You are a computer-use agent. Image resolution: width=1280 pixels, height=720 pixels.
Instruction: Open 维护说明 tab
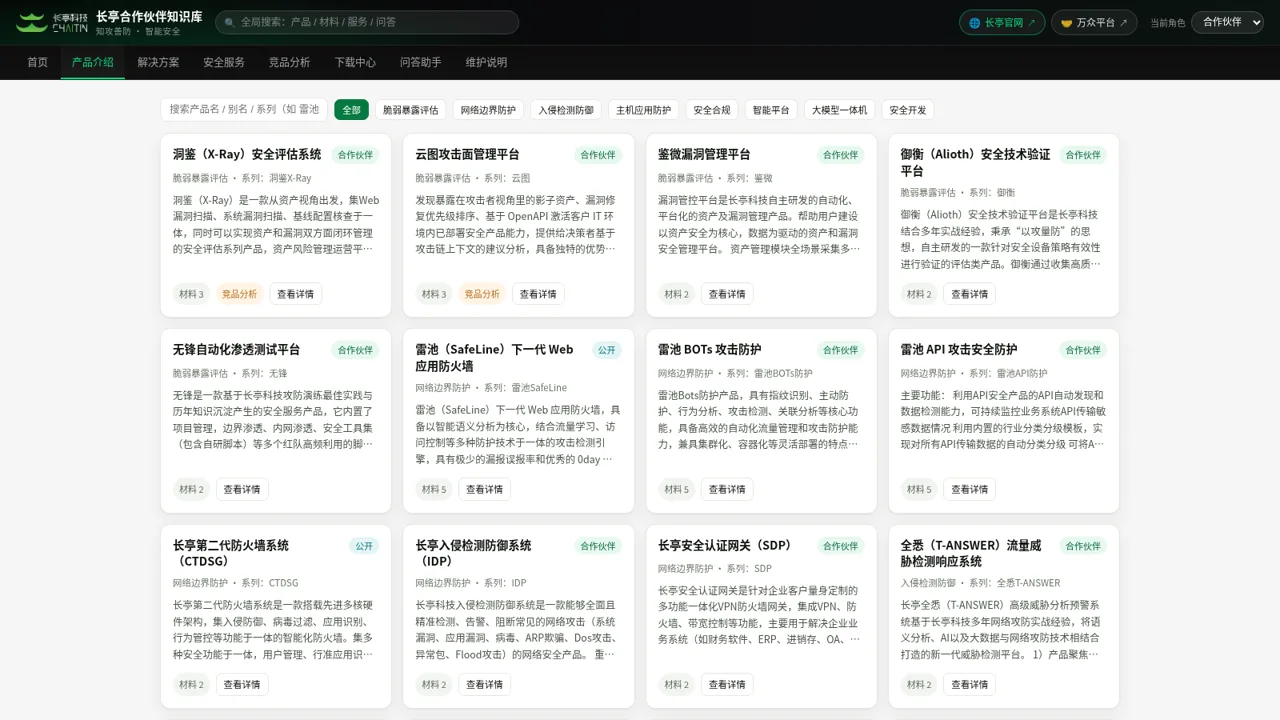486,62
